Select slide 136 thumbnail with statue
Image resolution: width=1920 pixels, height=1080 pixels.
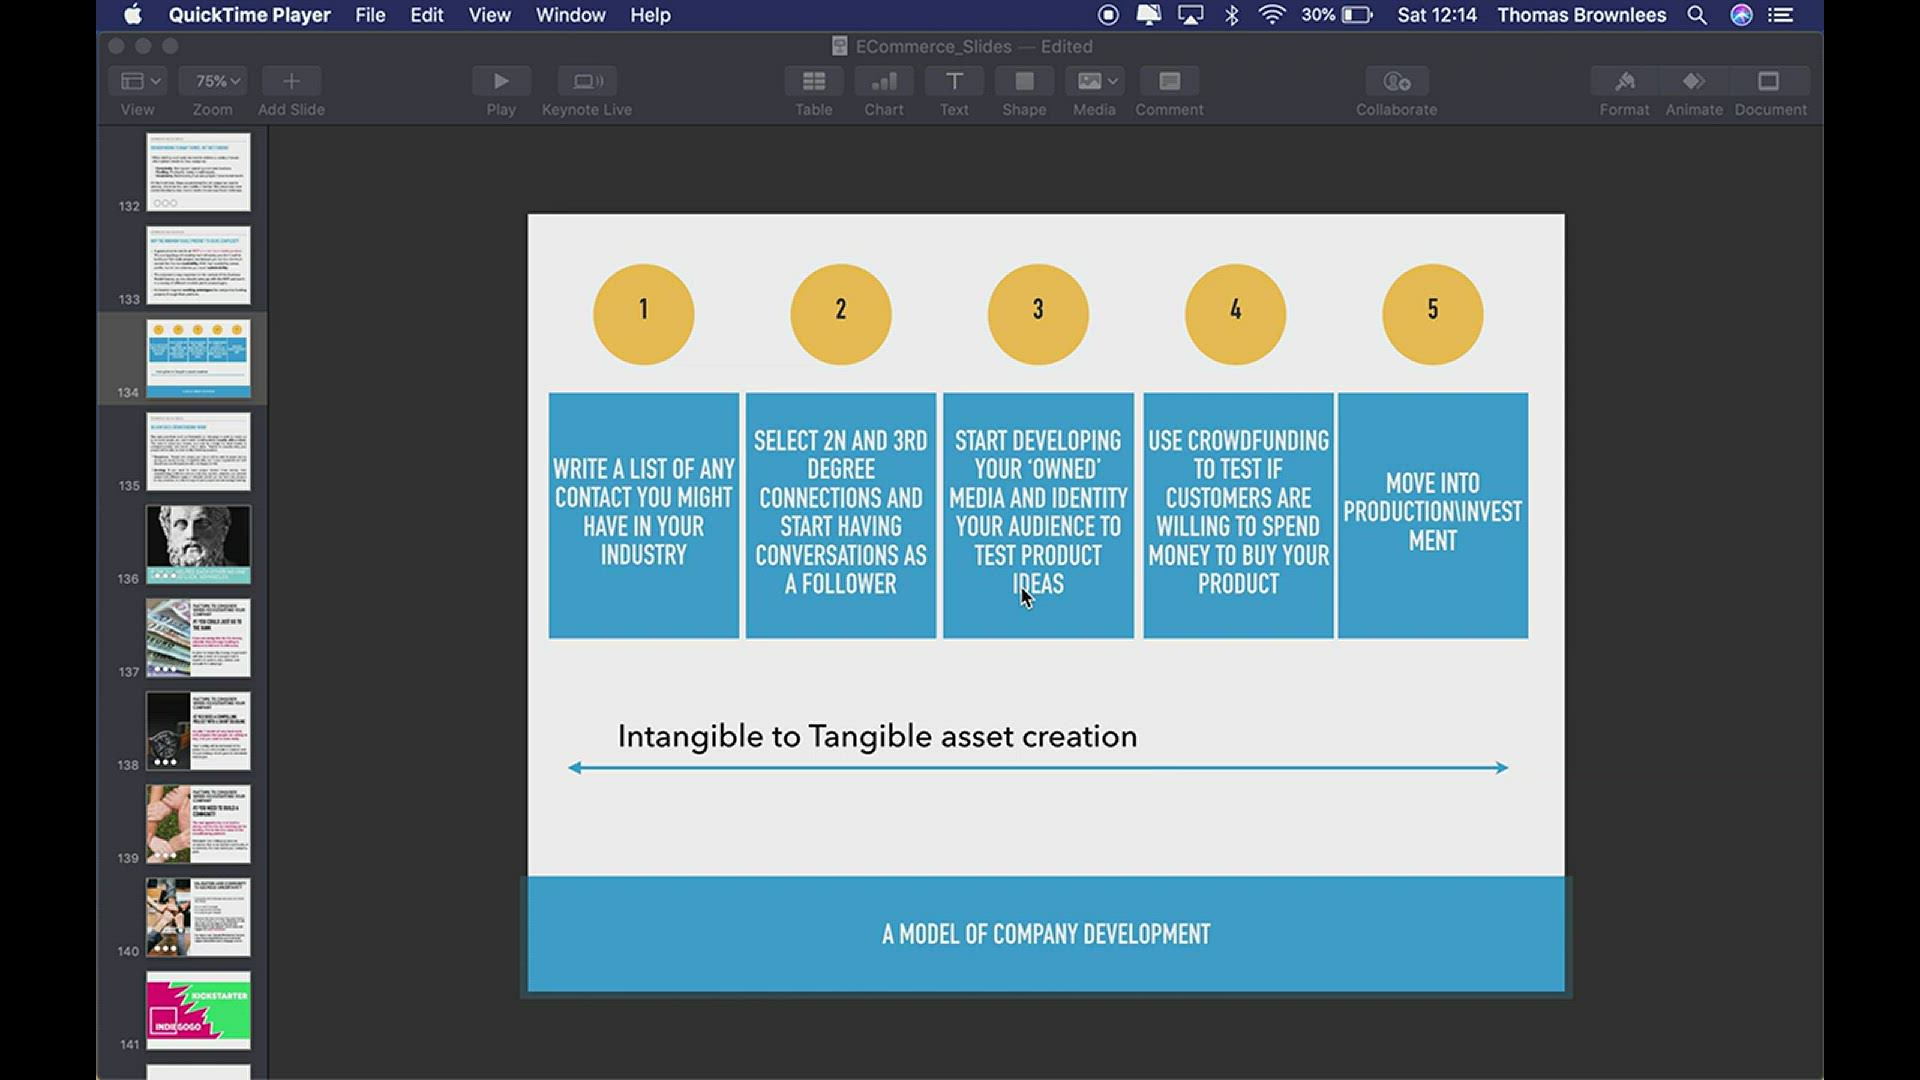coord(198,544)
